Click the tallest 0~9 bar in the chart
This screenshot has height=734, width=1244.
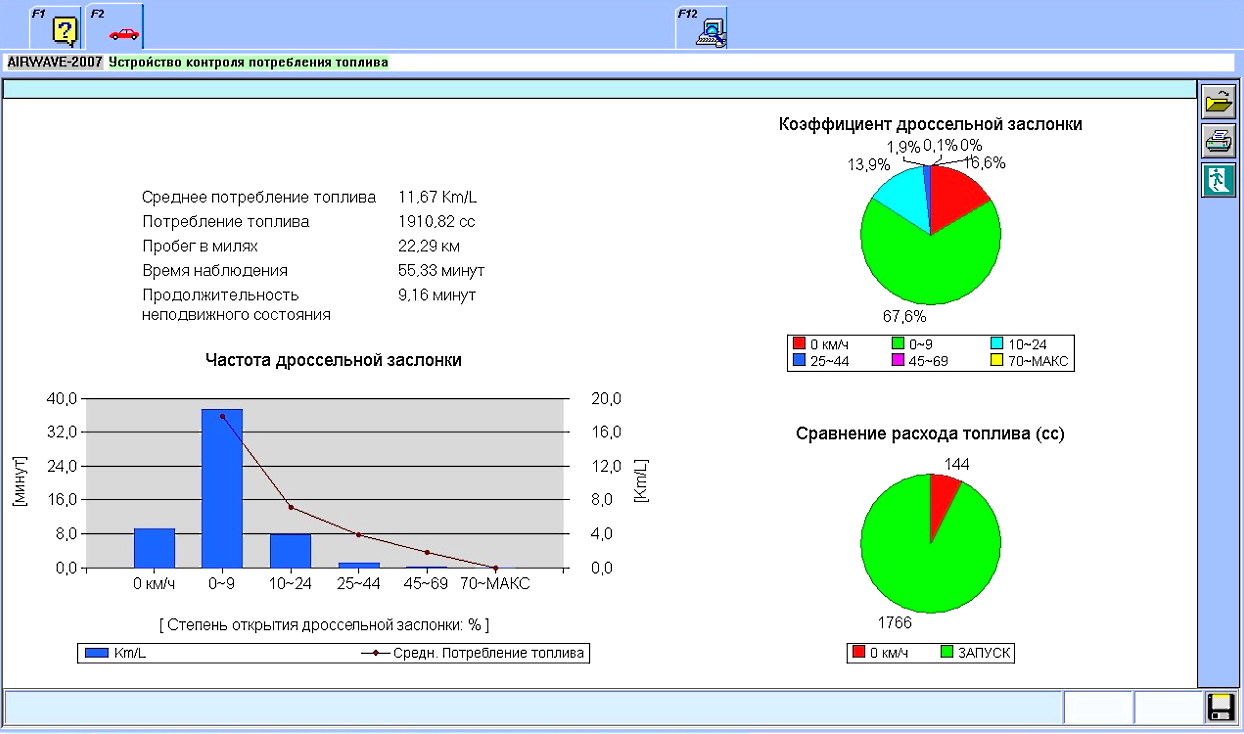coord(222,488)
